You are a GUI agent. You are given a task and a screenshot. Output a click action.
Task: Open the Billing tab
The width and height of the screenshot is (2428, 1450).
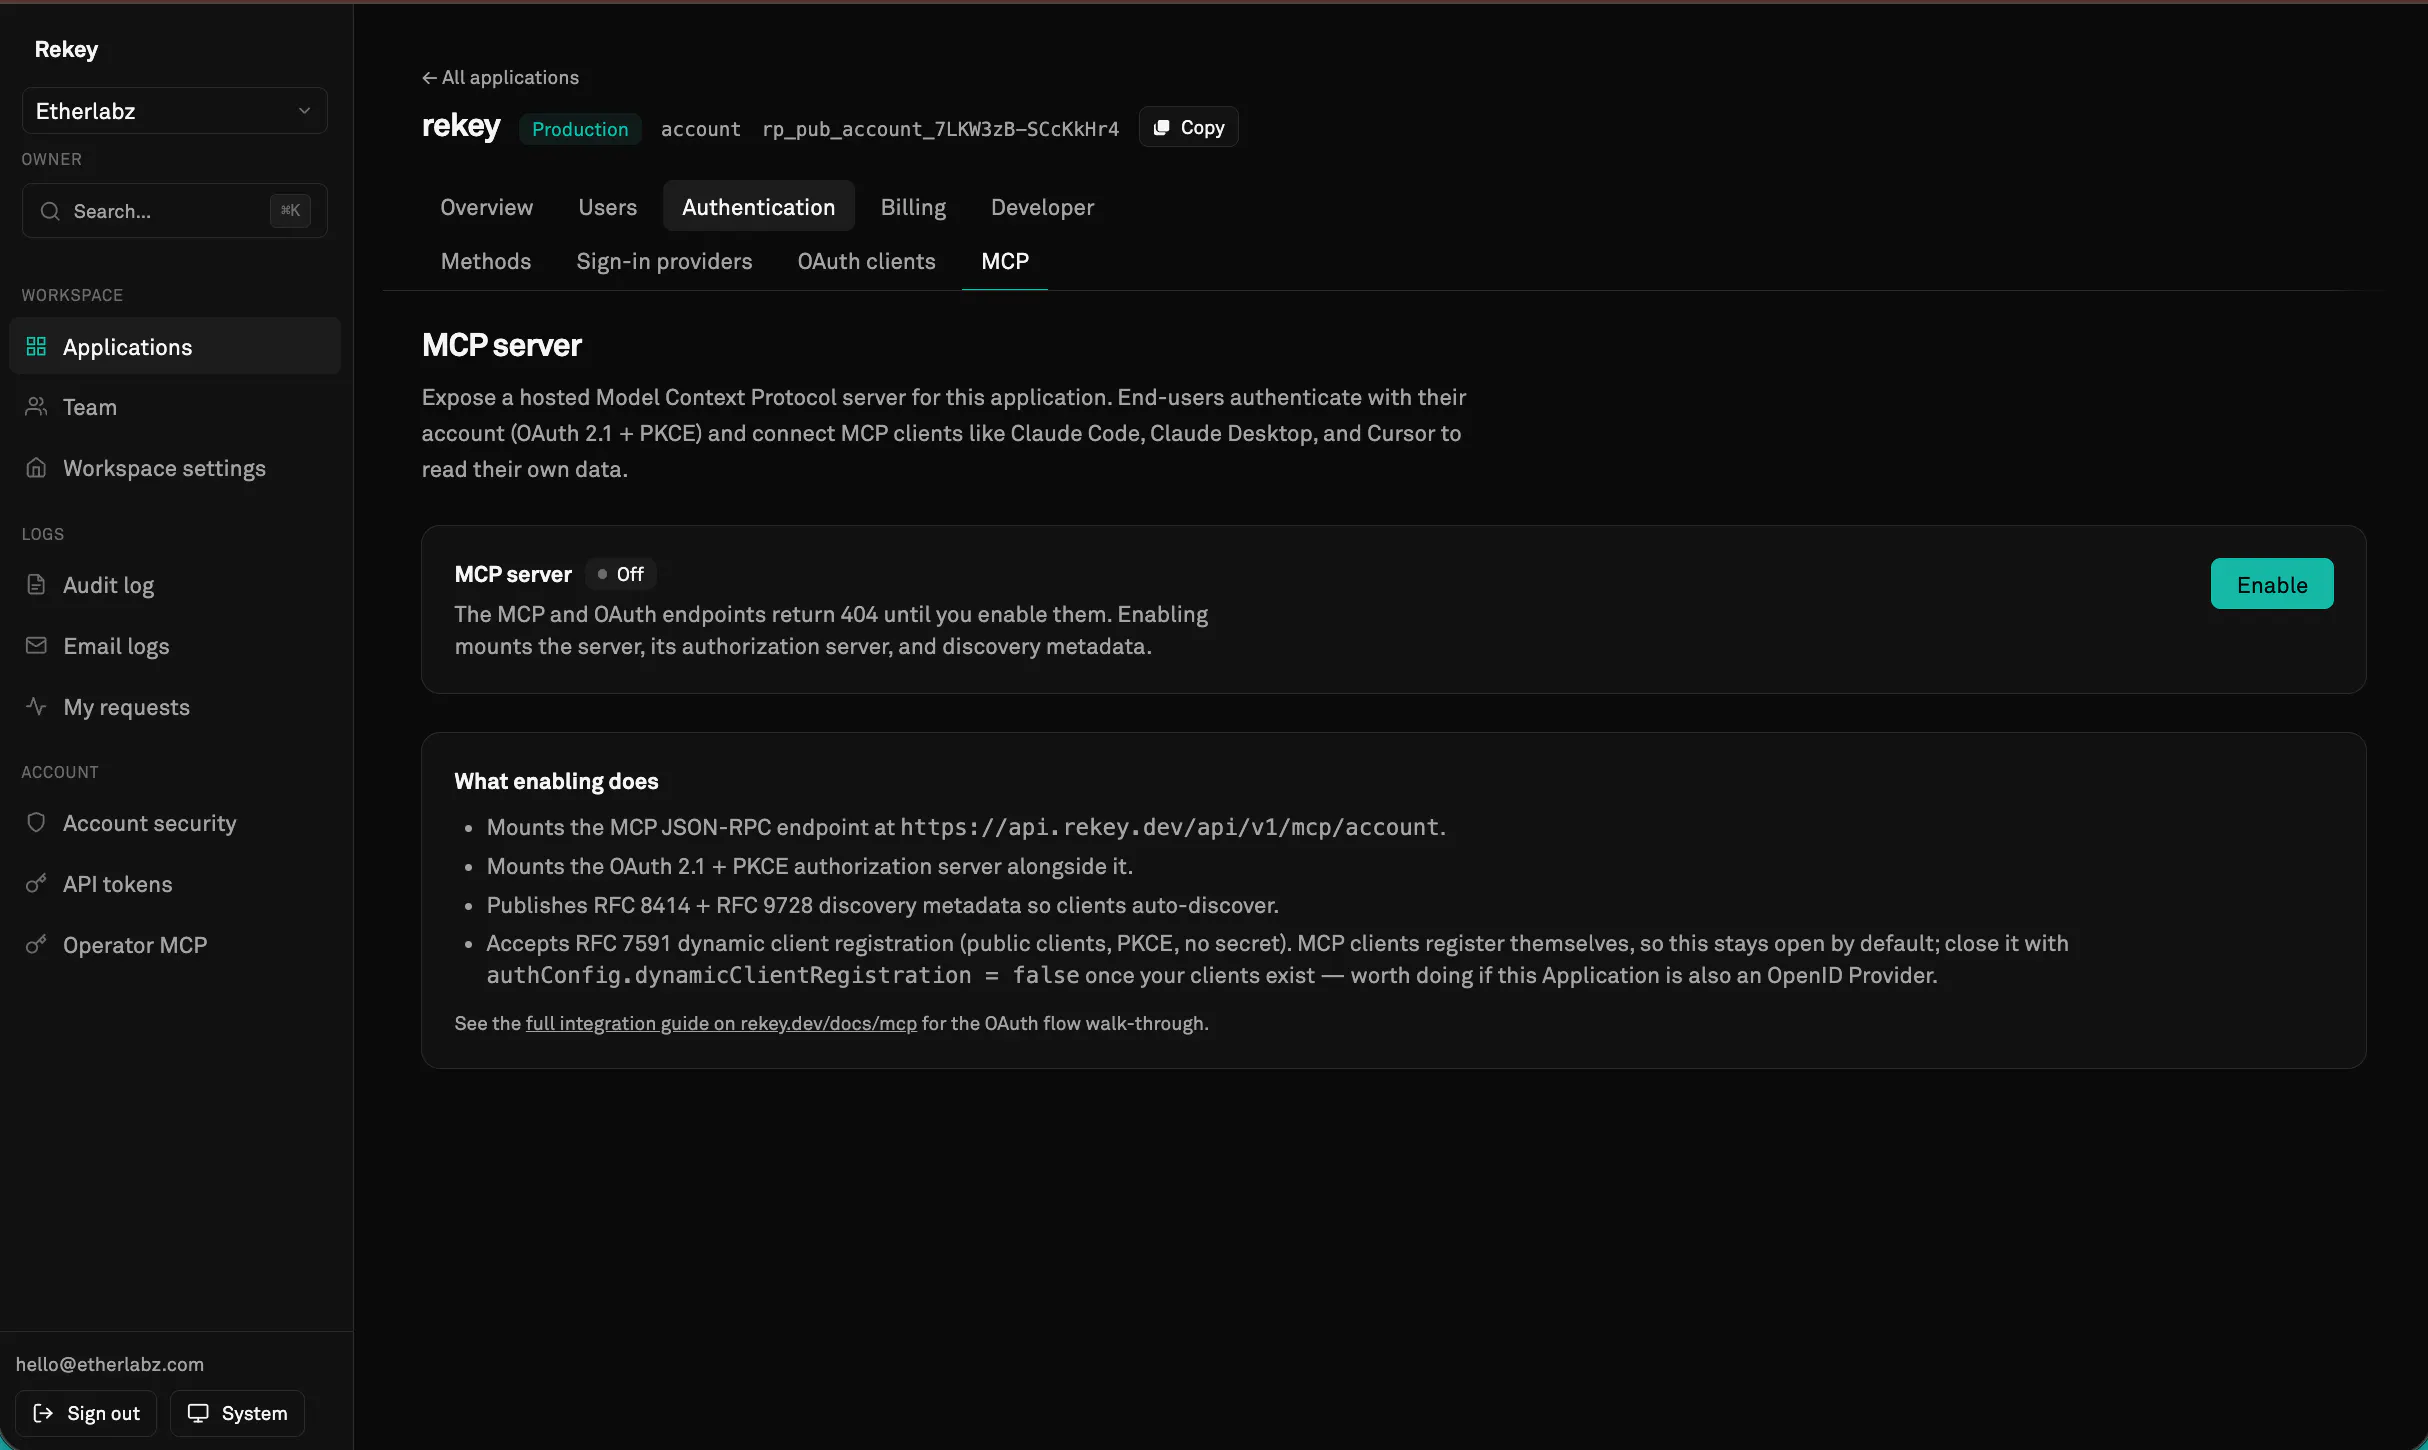point(913,206)
